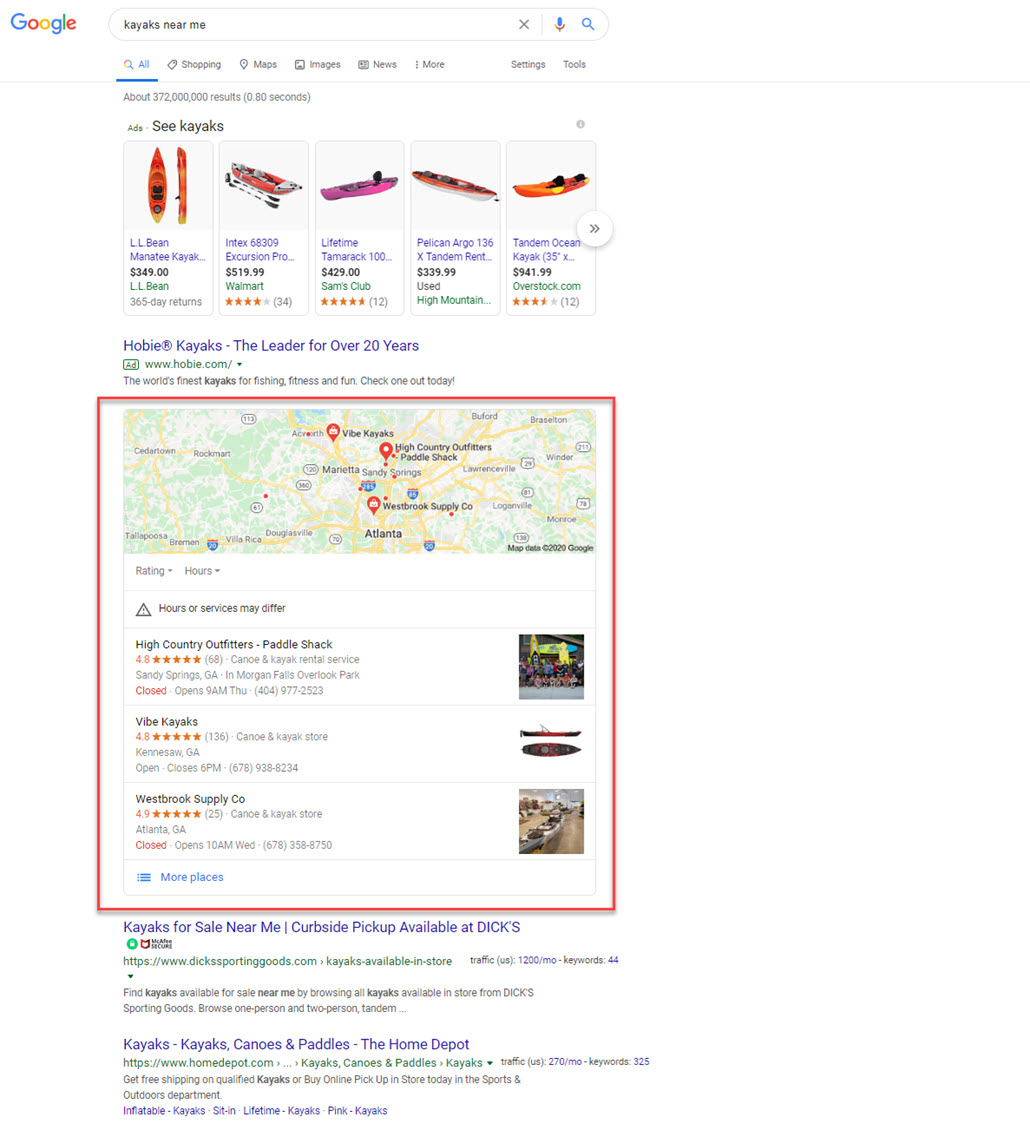
Task: Click the High Country Outfitters map pin
Action: click(386, 451)
